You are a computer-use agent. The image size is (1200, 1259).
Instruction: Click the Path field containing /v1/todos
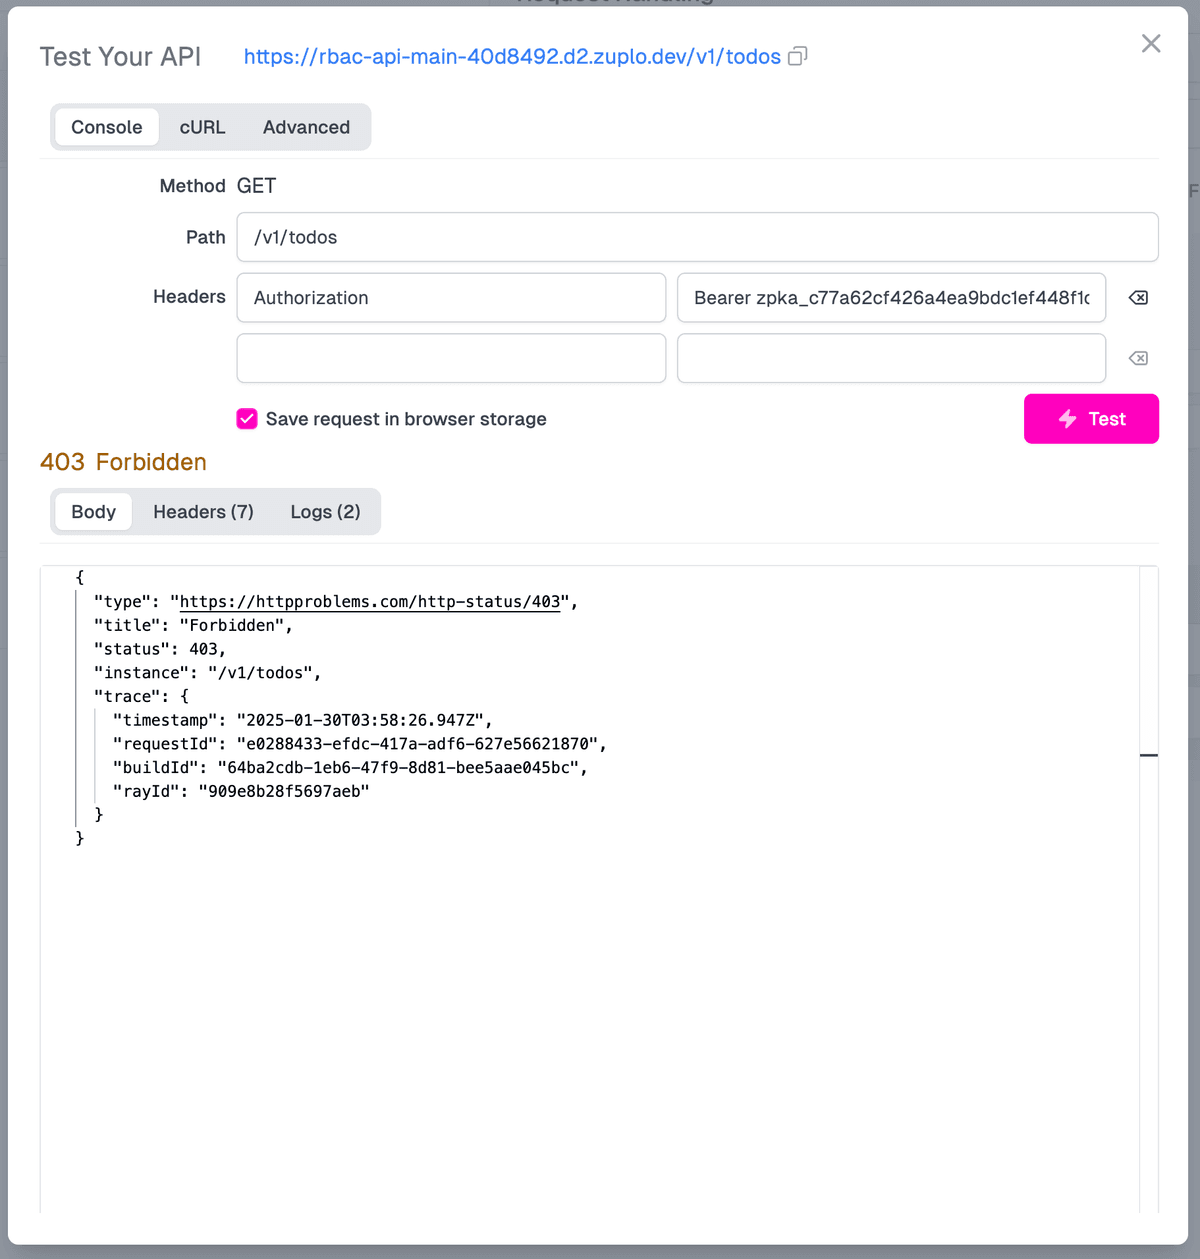click(x=697, y=237)
